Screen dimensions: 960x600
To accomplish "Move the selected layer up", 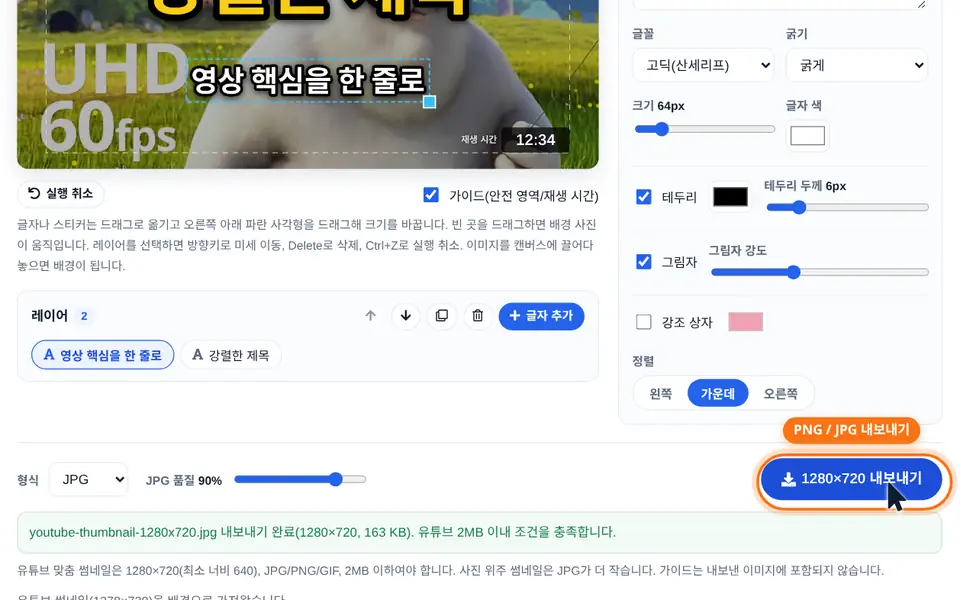I will coord(370,316).
